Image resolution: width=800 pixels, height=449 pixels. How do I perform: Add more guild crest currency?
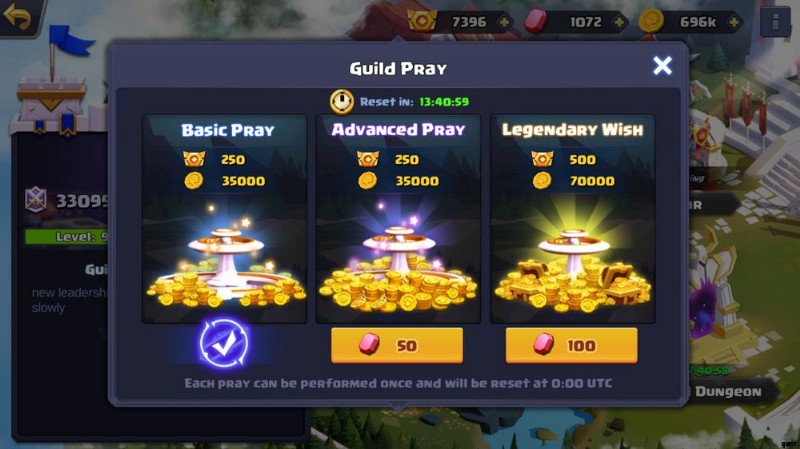click(x=504, y=22)
